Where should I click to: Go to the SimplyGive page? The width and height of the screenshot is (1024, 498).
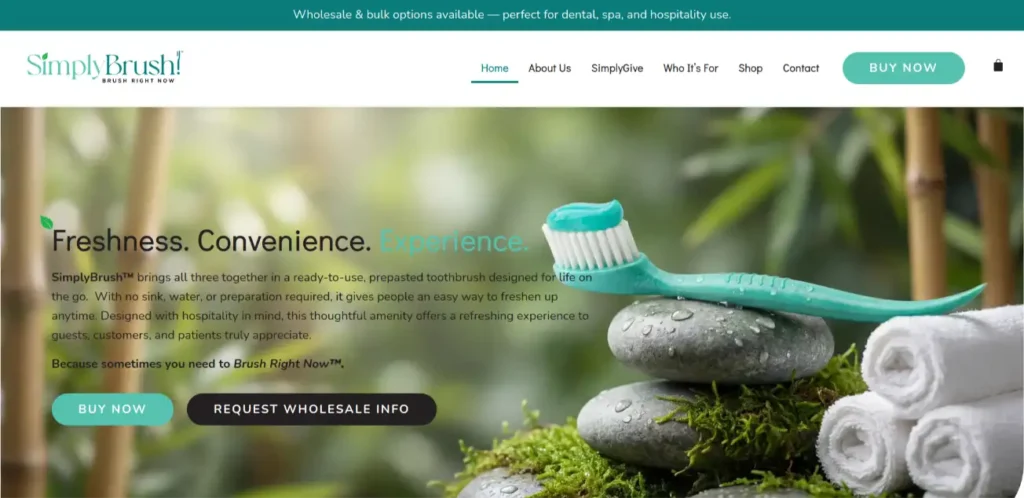[617, 69]
